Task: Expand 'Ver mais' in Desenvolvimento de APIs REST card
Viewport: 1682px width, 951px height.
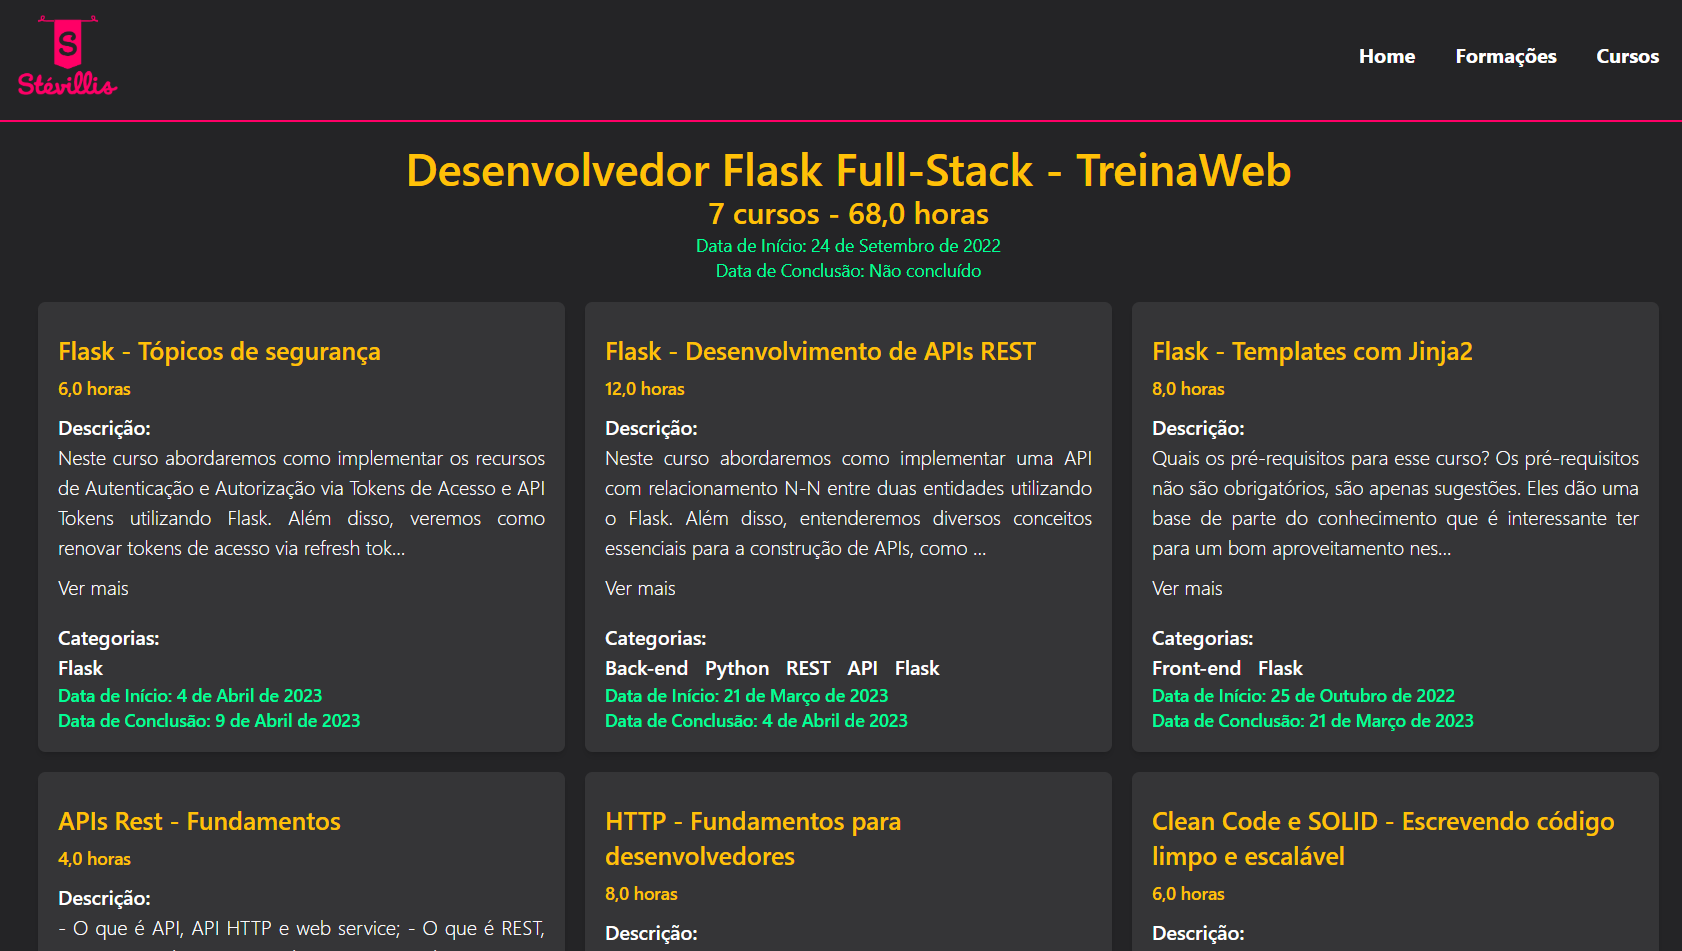Action: click(x=640, y=589)
